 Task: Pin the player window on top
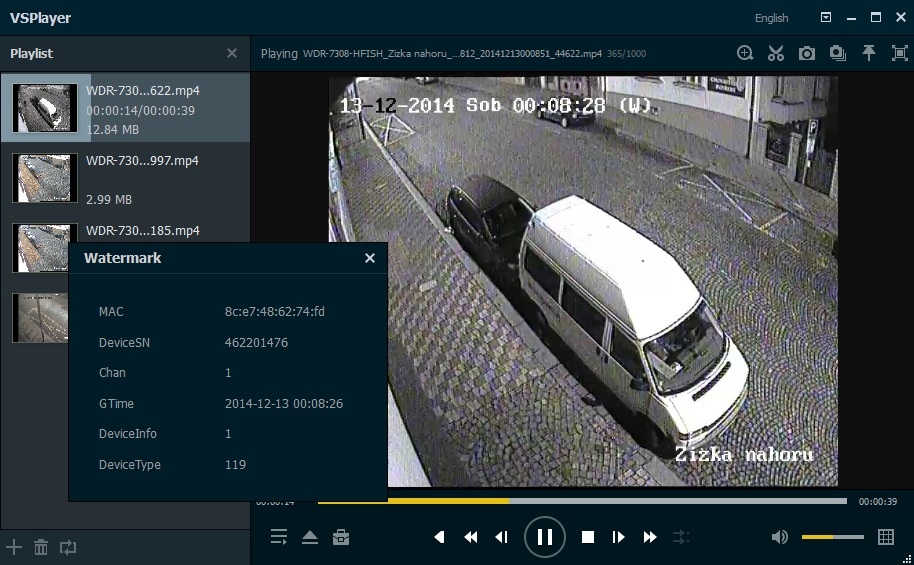[x=869, y=54]
